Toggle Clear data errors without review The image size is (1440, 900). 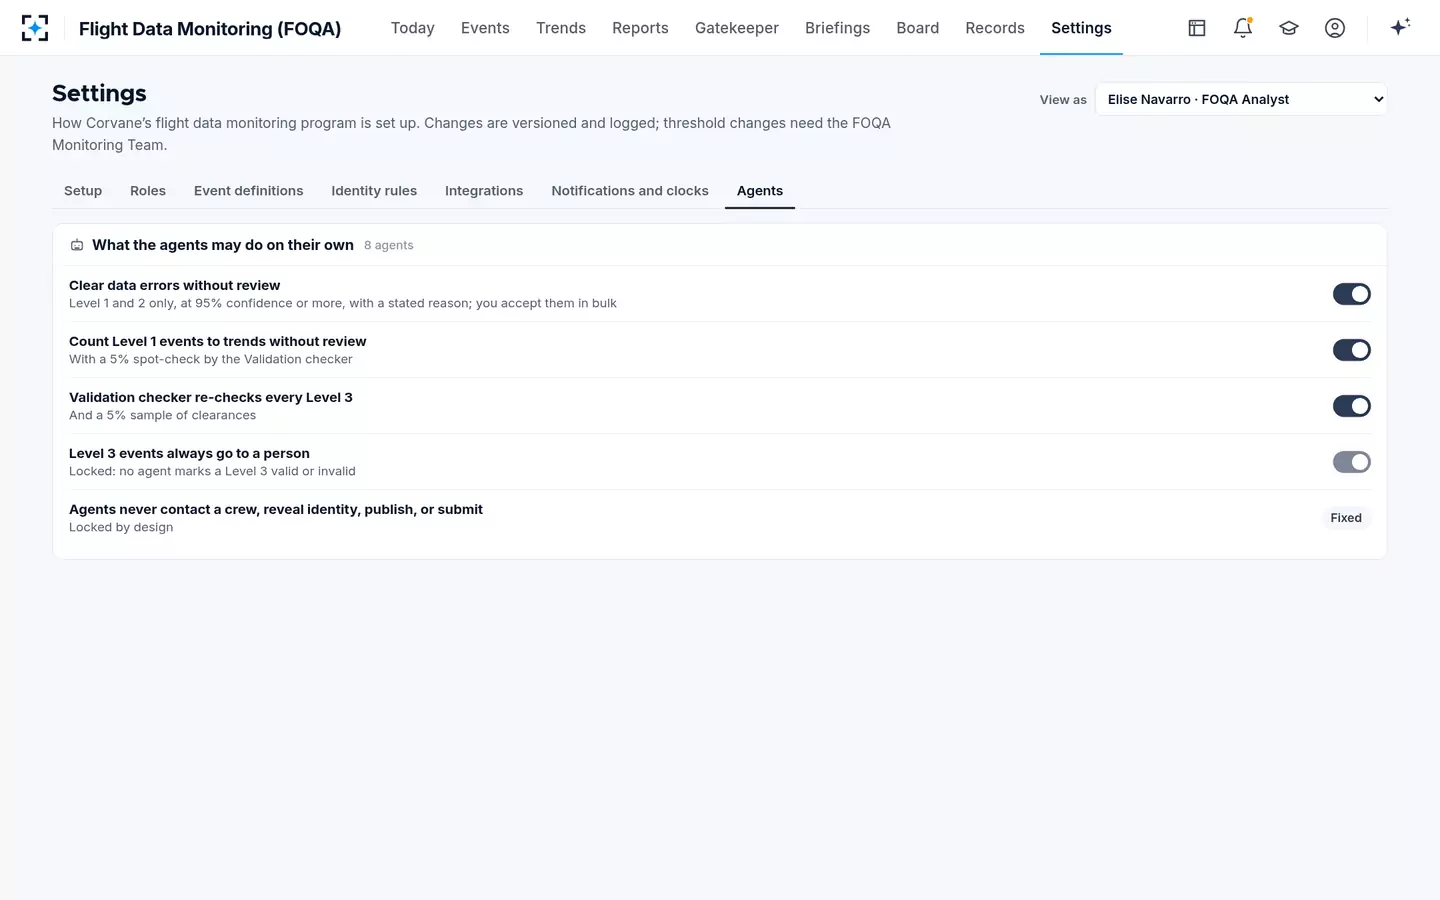tap(1351, 294)
